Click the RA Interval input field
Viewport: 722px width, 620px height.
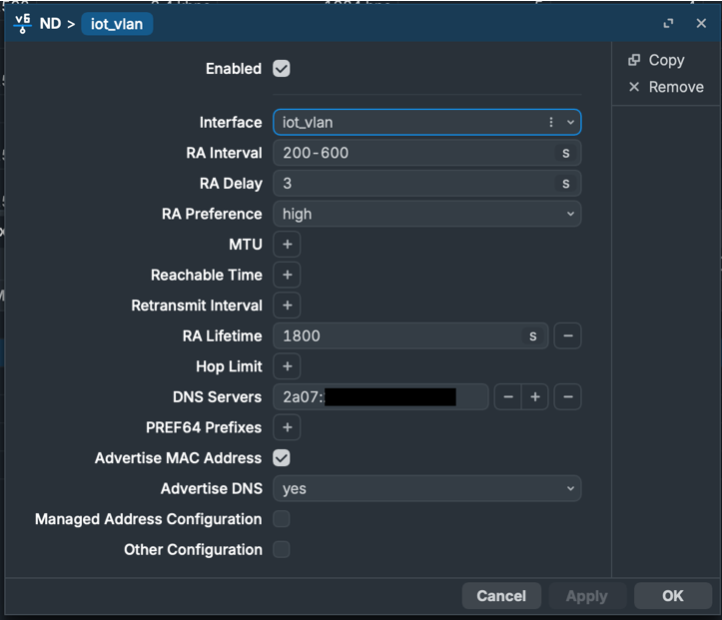pyautogui.click(x=427, y=153)
